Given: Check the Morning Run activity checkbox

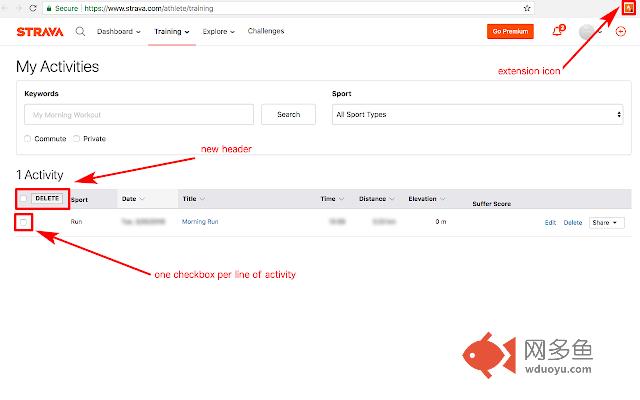Looking at the screenshot, I should 23,222.
